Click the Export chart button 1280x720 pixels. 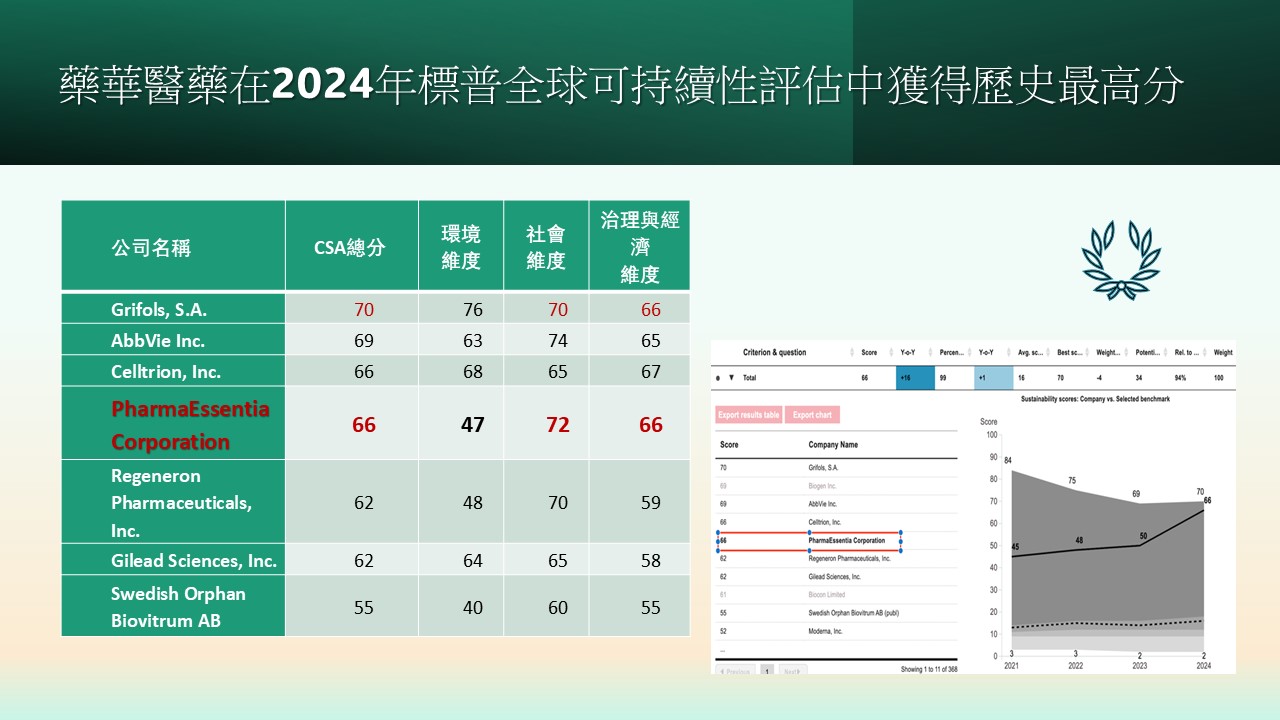click(812, 414)
